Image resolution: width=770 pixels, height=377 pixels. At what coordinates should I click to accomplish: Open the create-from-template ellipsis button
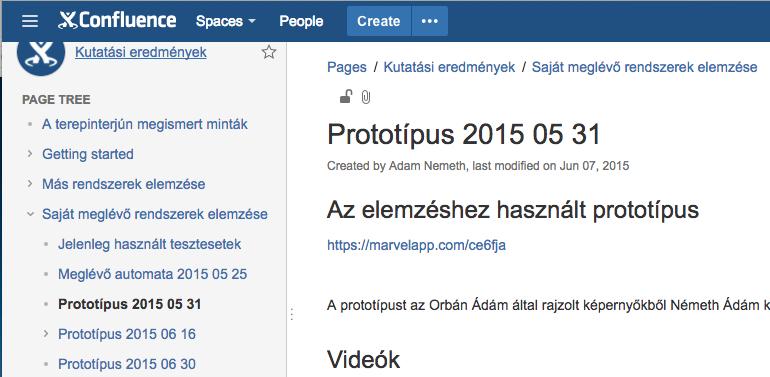(430, 21)
